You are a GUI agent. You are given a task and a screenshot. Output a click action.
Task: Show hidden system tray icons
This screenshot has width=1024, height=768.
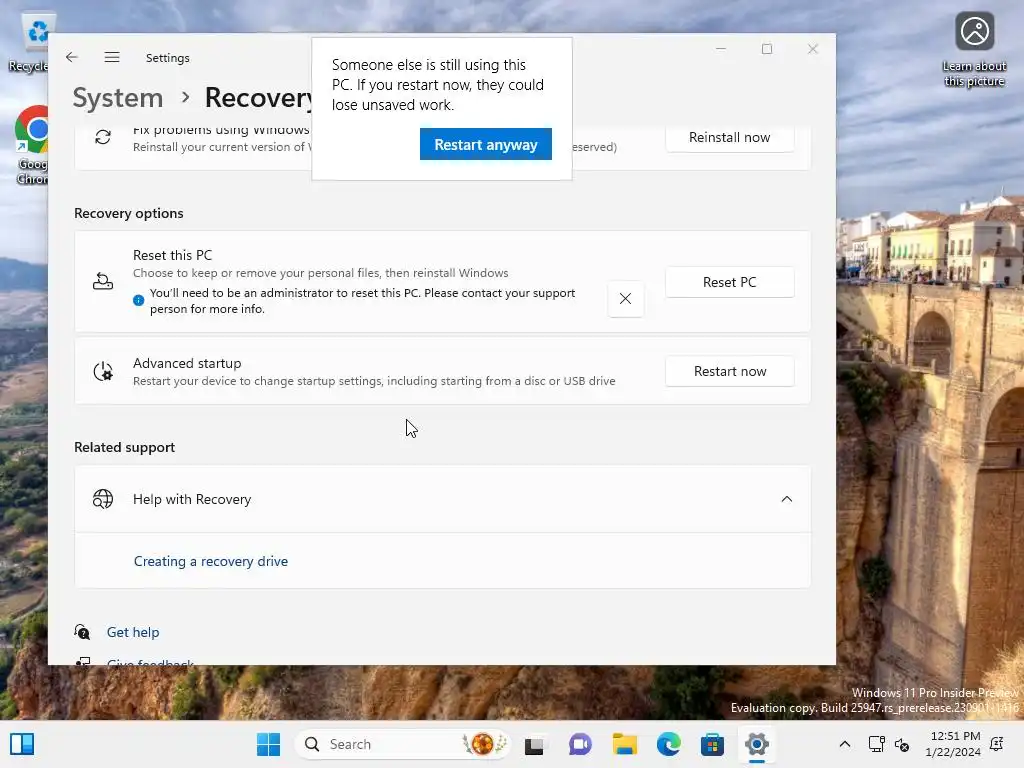pyautogui.click(x=844, y=744)
